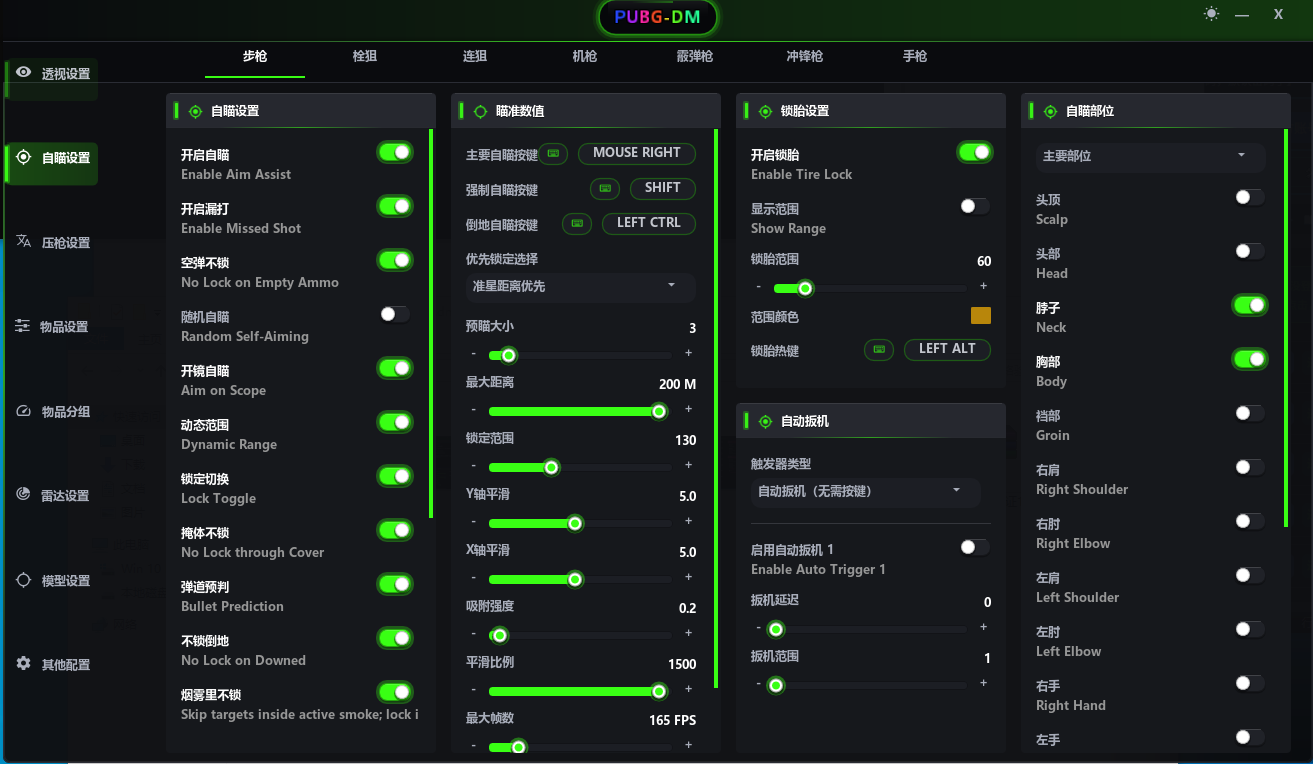Screen dimensions: 1313x764
Task: Select the 冲锋枪 tab
Action: (805, 57)
